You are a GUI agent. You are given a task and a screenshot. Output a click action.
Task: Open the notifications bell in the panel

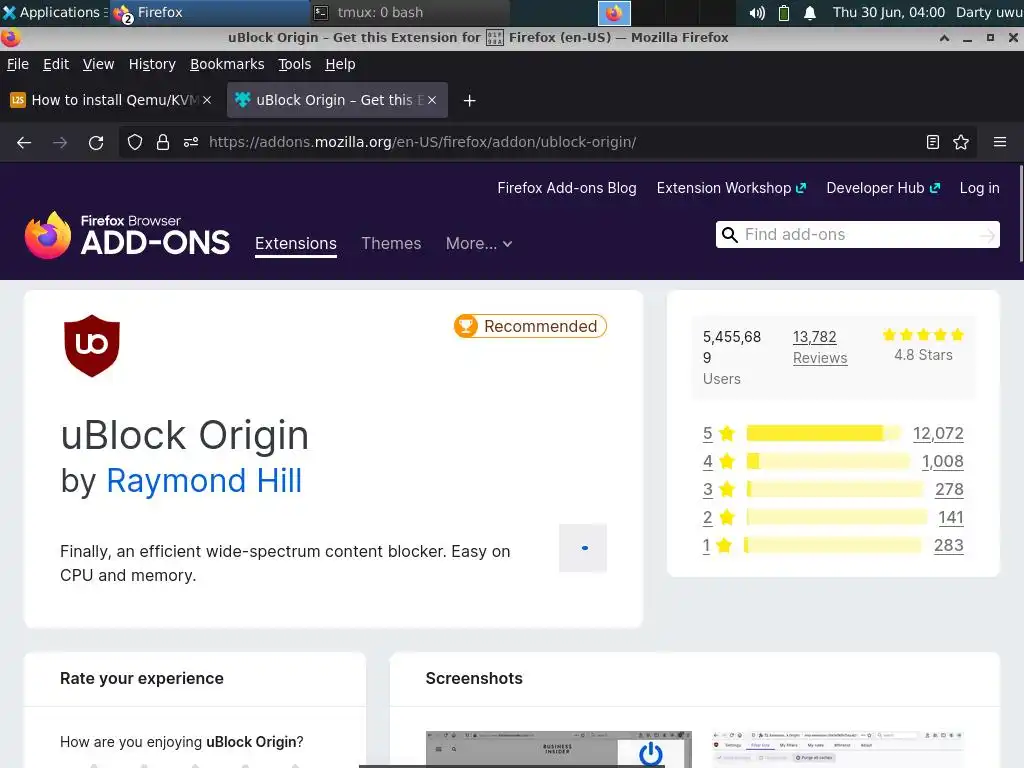click(x=810, y=12)
